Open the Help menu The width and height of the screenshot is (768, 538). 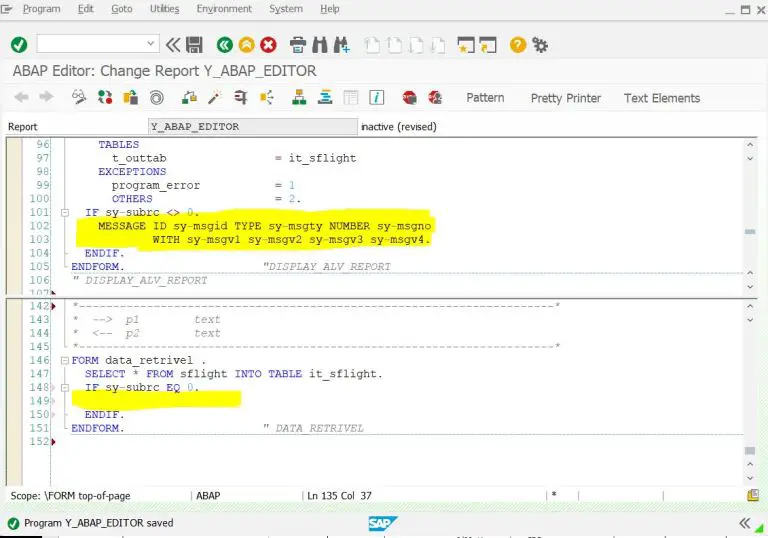[330, 9]
